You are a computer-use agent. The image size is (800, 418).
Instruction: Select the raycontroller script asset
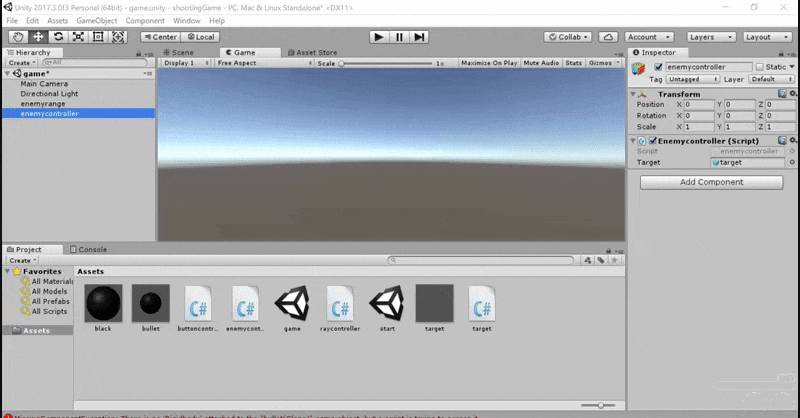pyautogui.click(x=340, y=303)
